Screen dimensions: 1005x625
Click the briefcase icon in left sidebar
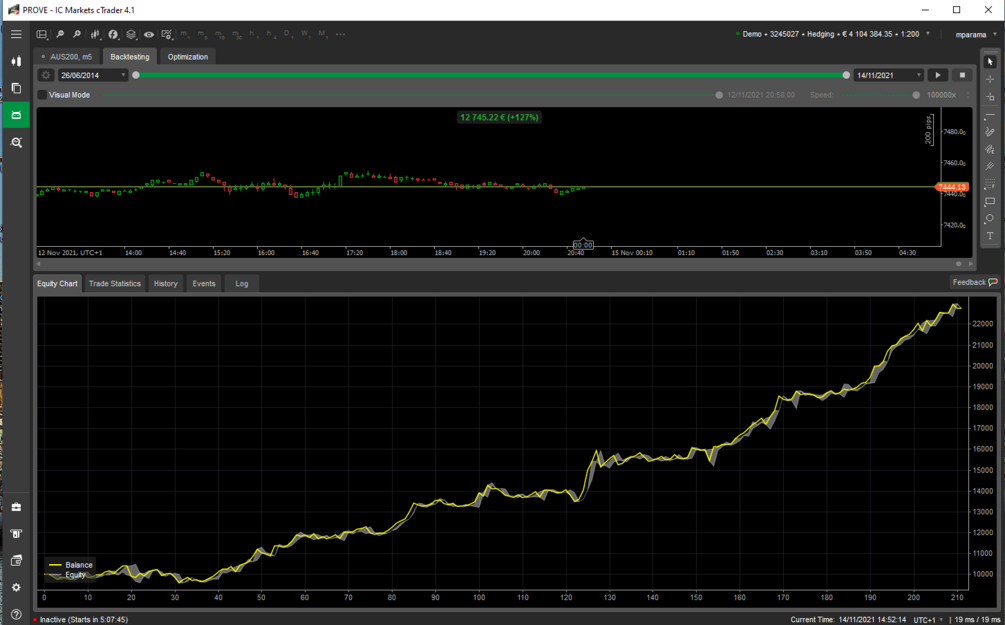(16, 507)
